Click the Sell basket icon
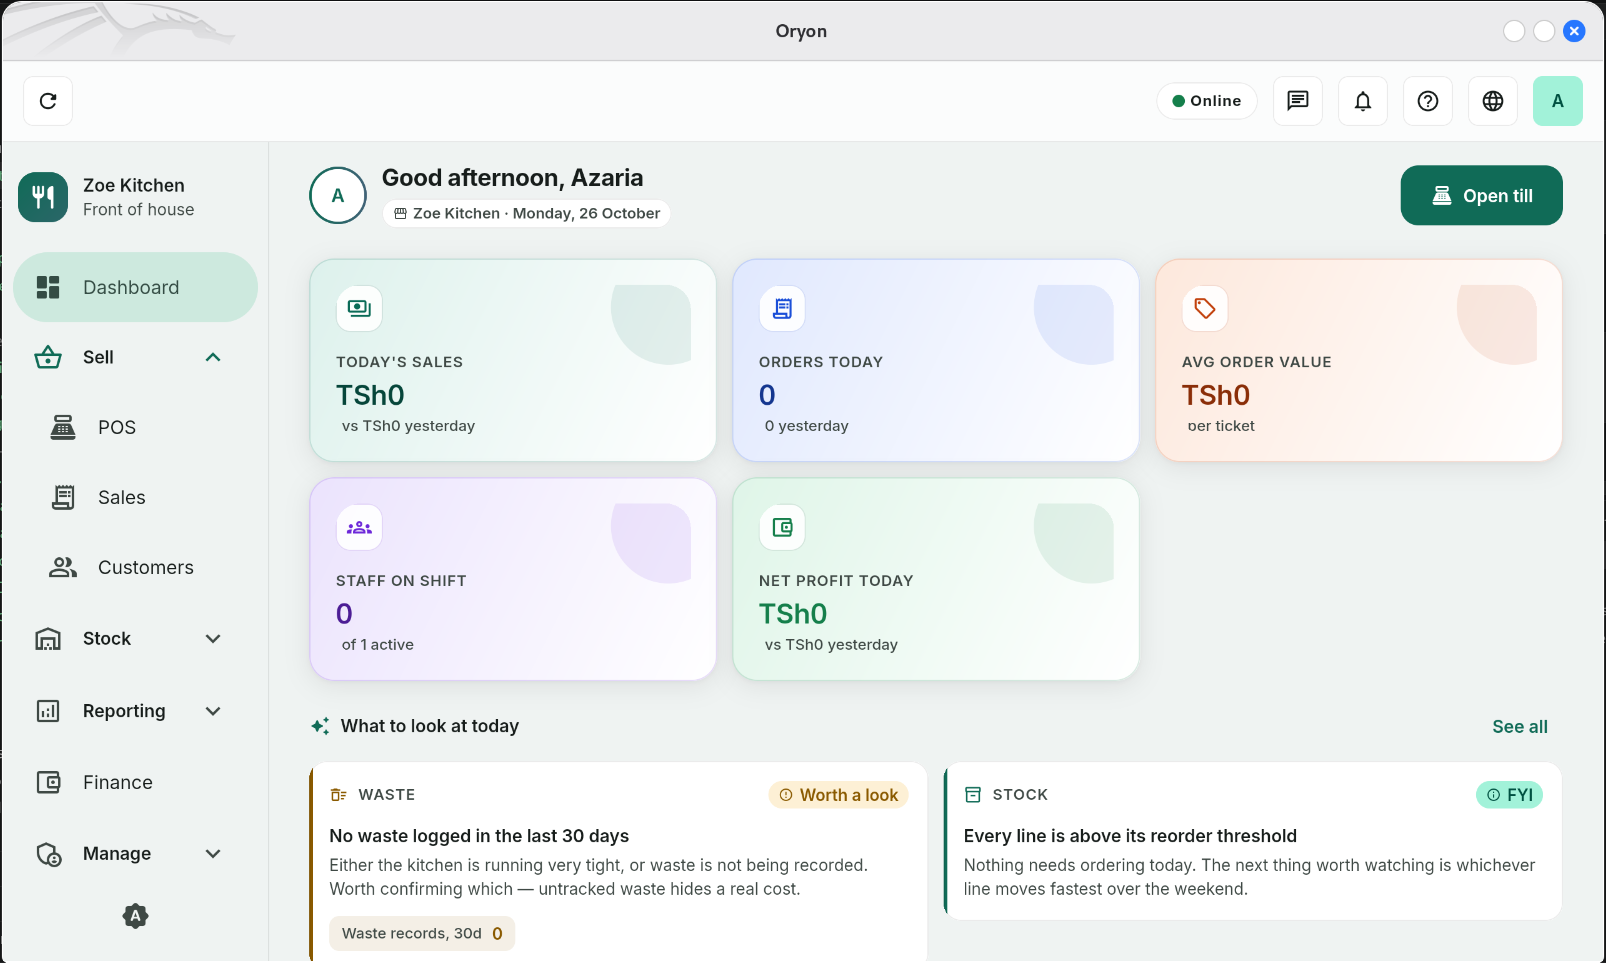 coord(48,357)
